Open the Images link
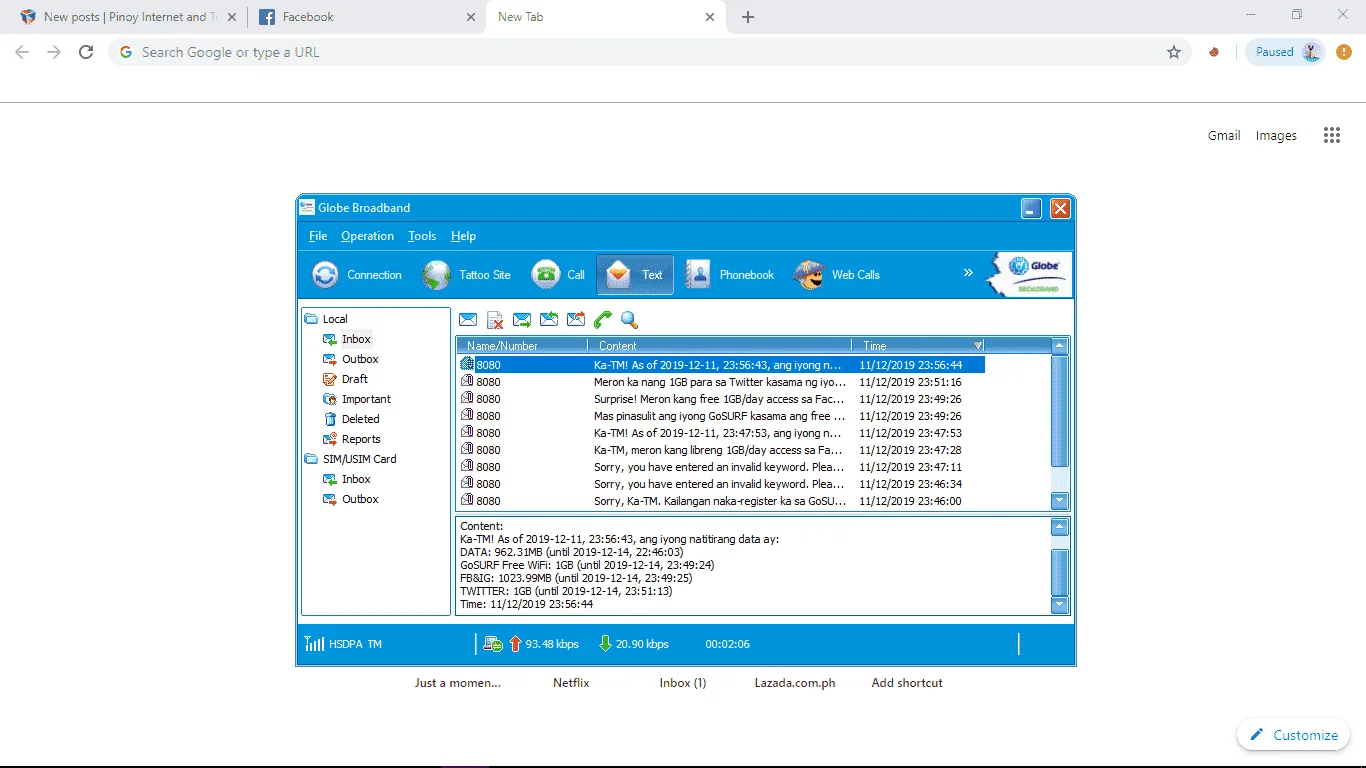 coord(1276,136)
